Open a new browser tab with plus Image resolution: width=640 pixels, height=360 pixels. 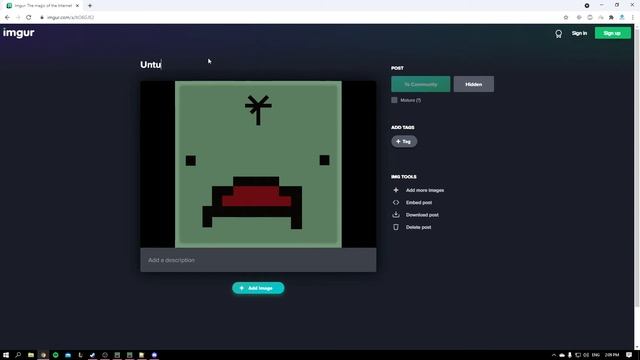pyautogui.click(x=90, y=6)
